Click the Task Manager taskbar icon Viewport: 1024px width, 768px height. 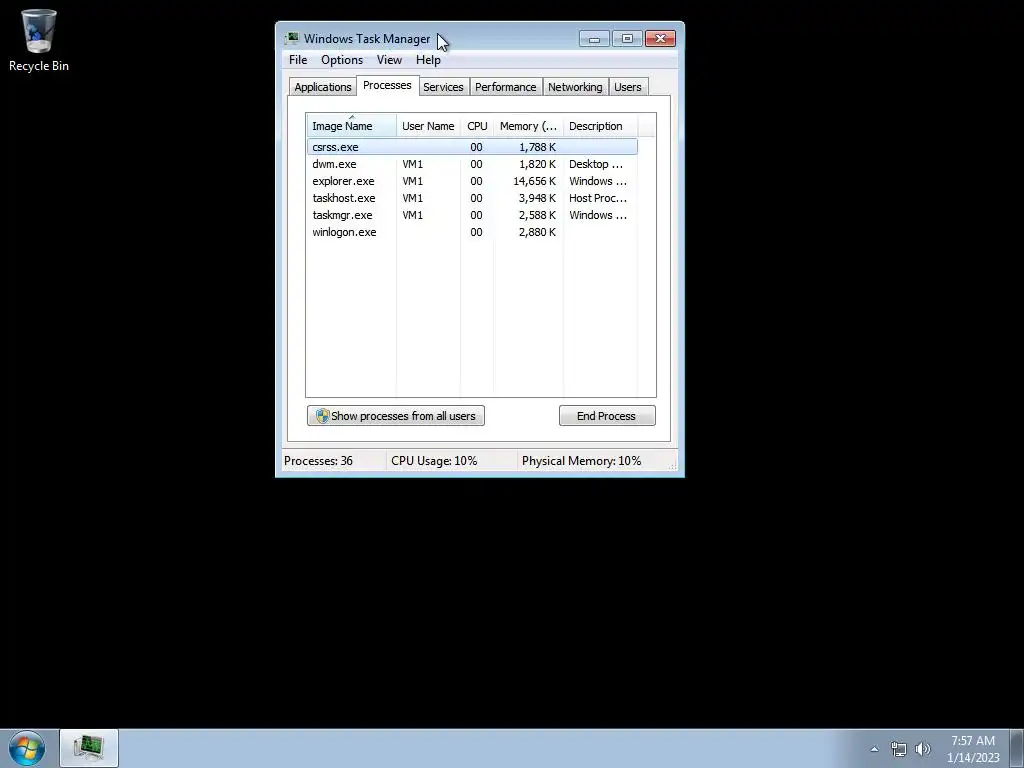tap(89, 748)
